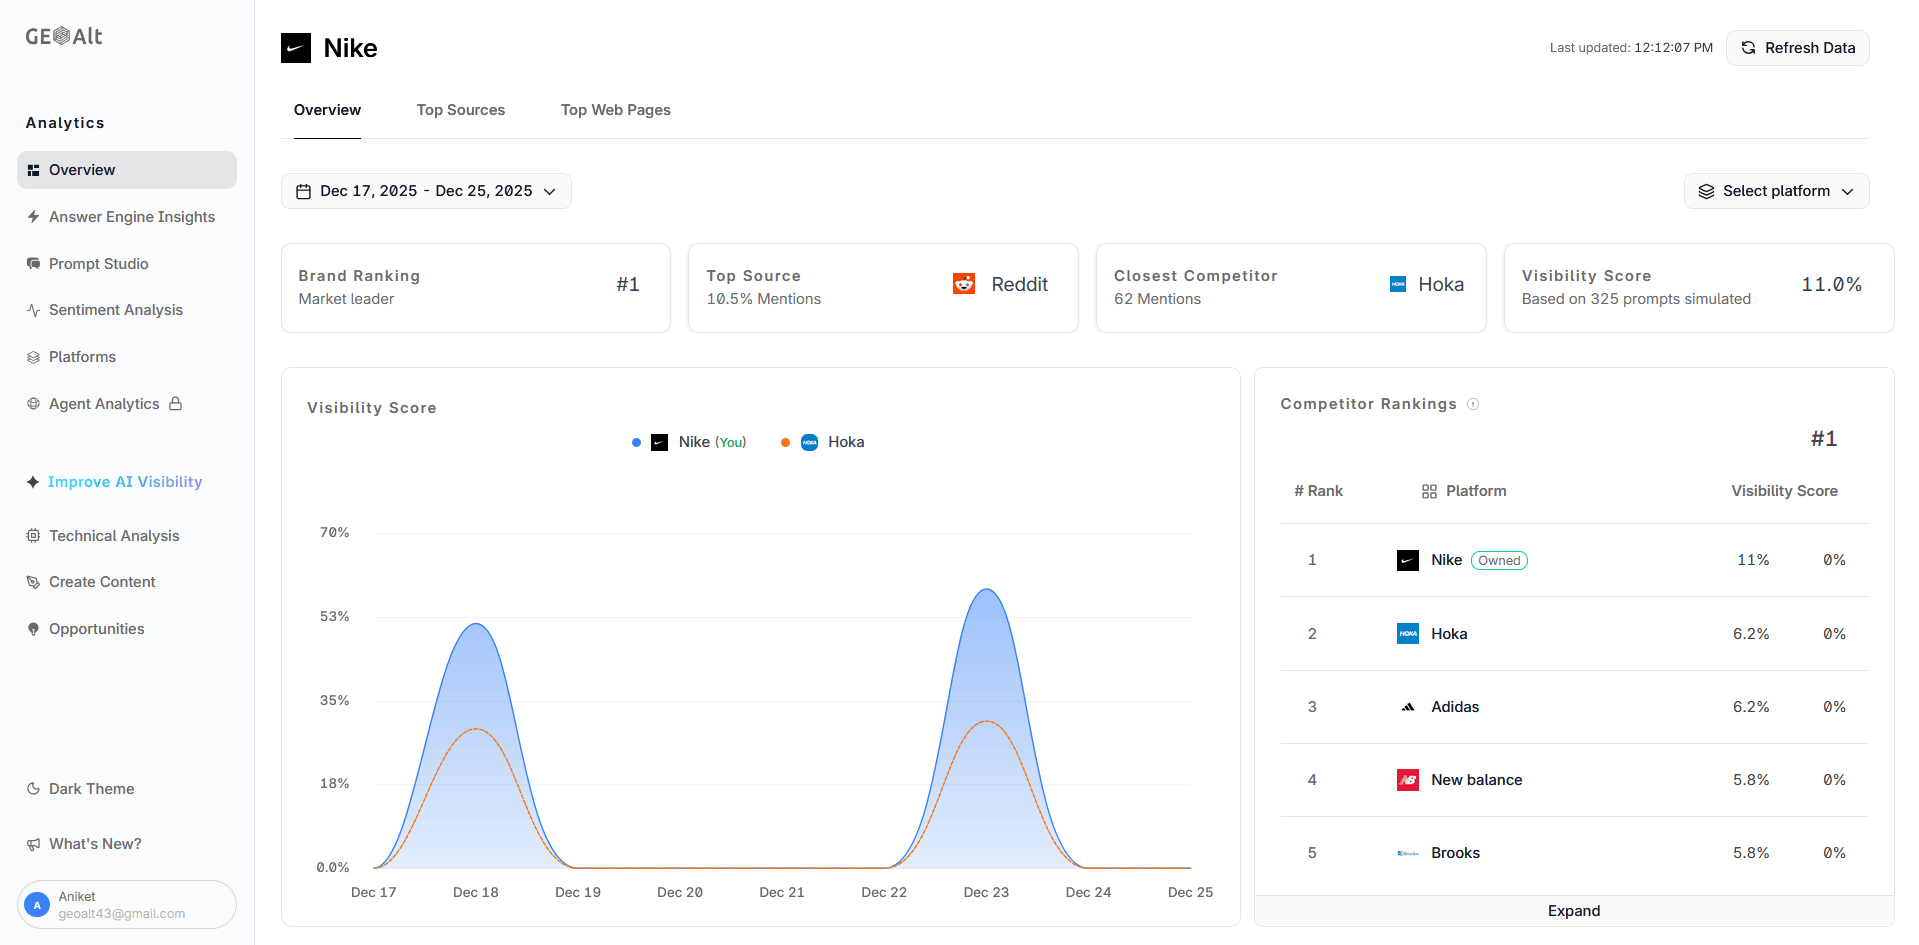
Task: Click the What's New megaphone icon
Action: (x=33, y=844)
